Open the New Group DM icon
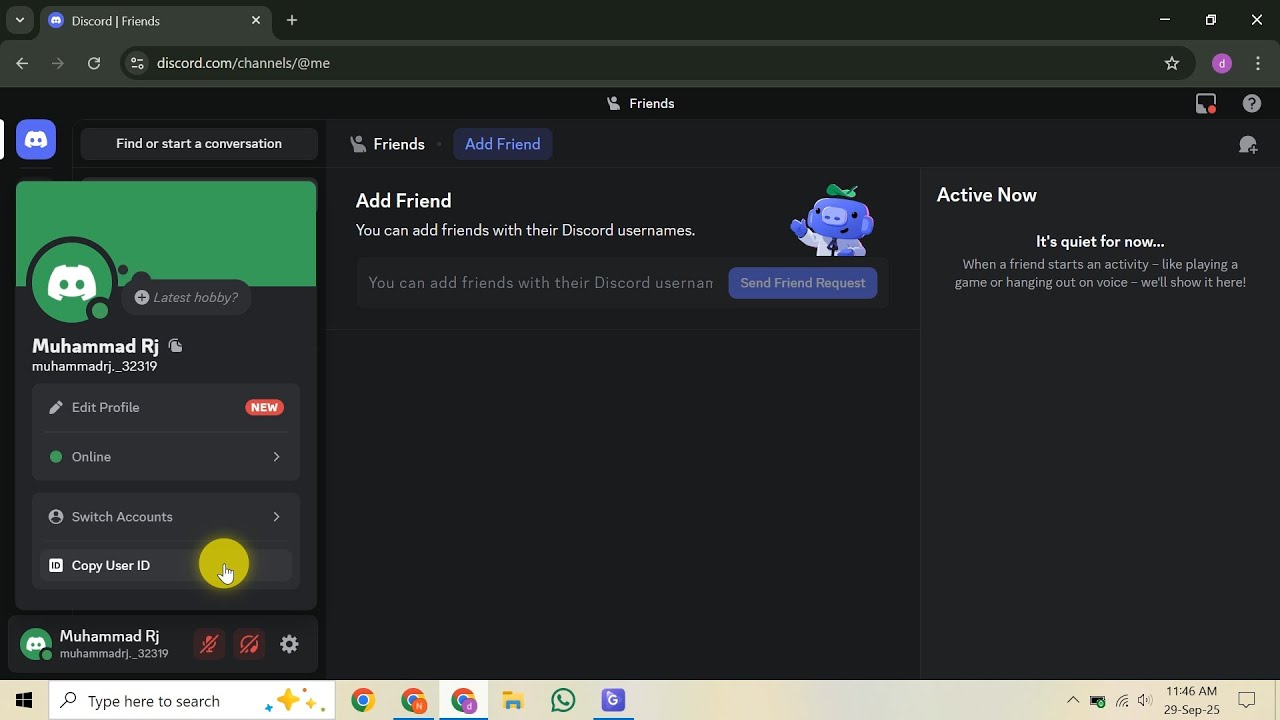Screen dimensions: 1280x720 pos(1248,145)
